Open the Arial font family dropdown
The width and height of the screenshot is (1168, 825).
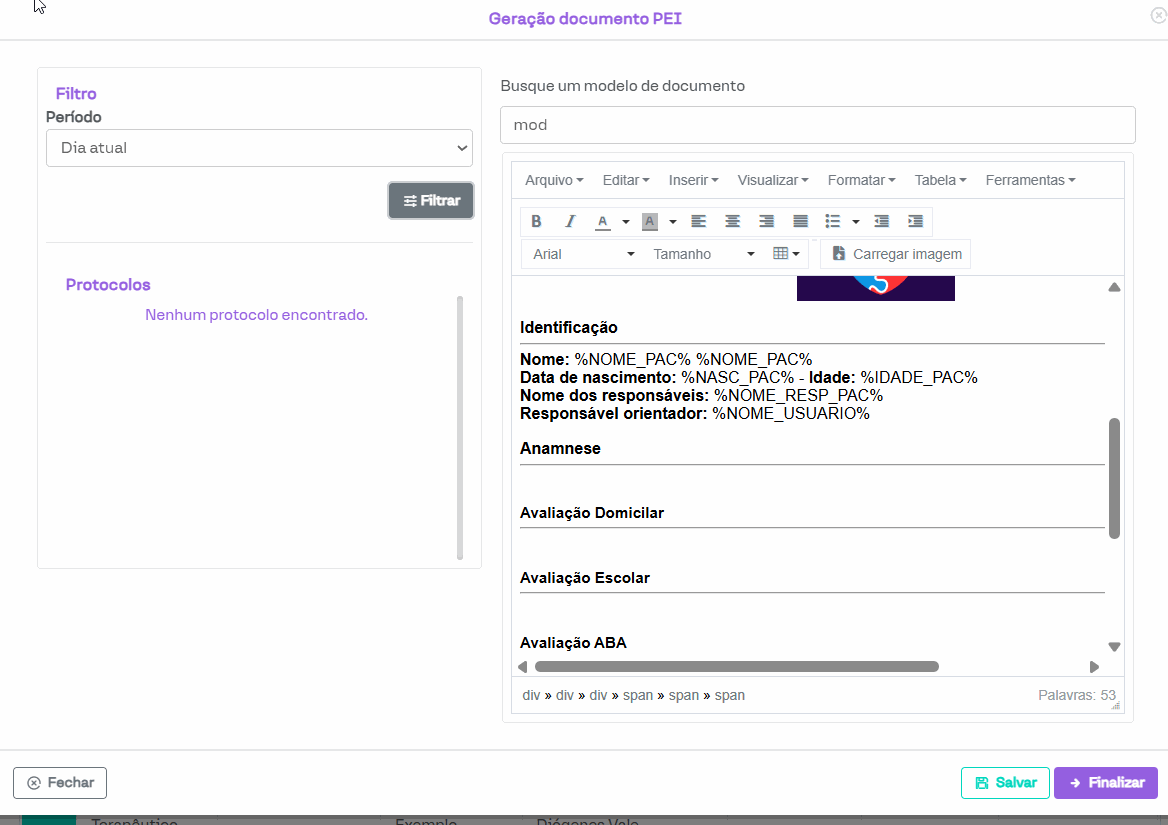tap(583, 254)
